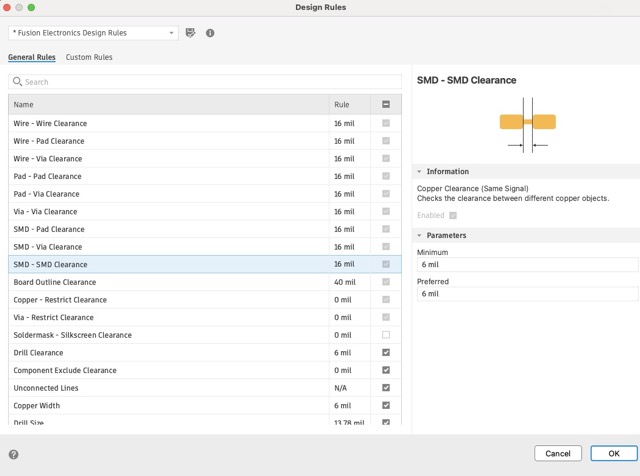Click the Cancel button

coord(558,453)
